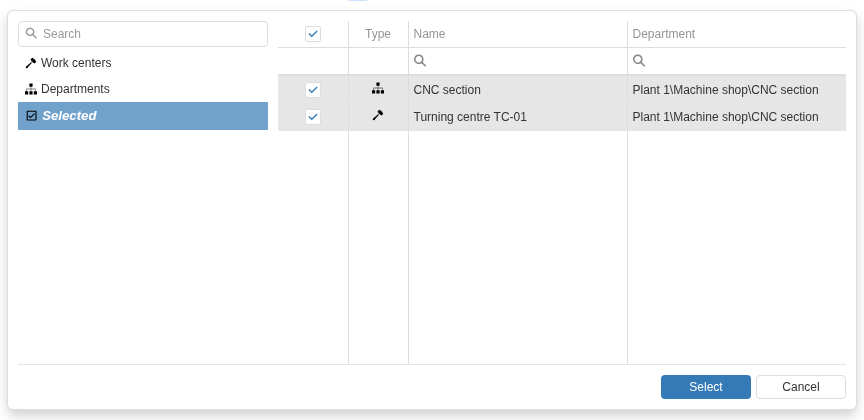Click the hammer type icon in Turning centre TC-01 row
This screenshot has height=420, width=864.
(x=378, y=115)
